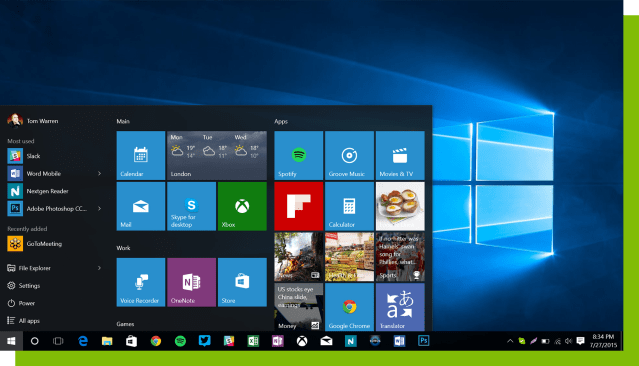The width and height of the screenshot is (639, 366).
Task: Open the Store icon on the taskbar
Action: pyautogui.click(x=131, y=341)
